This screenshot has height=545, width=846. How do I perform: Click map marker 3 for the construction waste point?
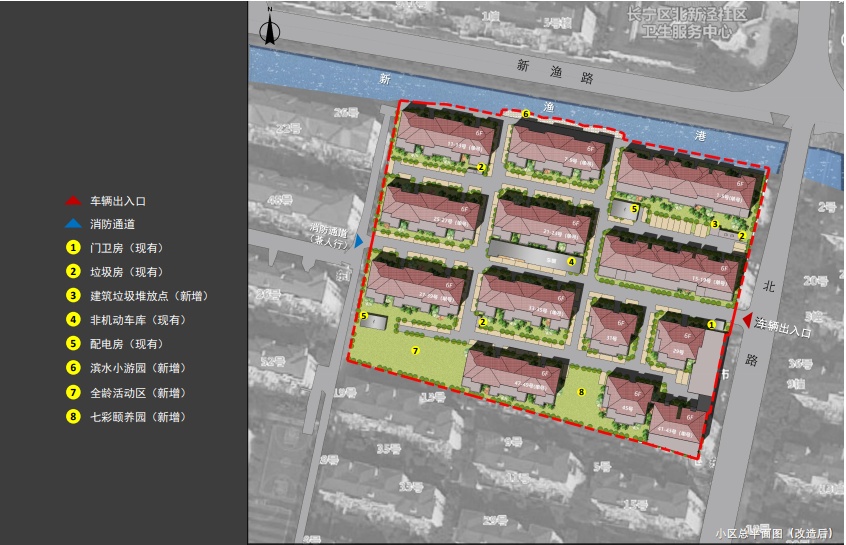point(715,224)
